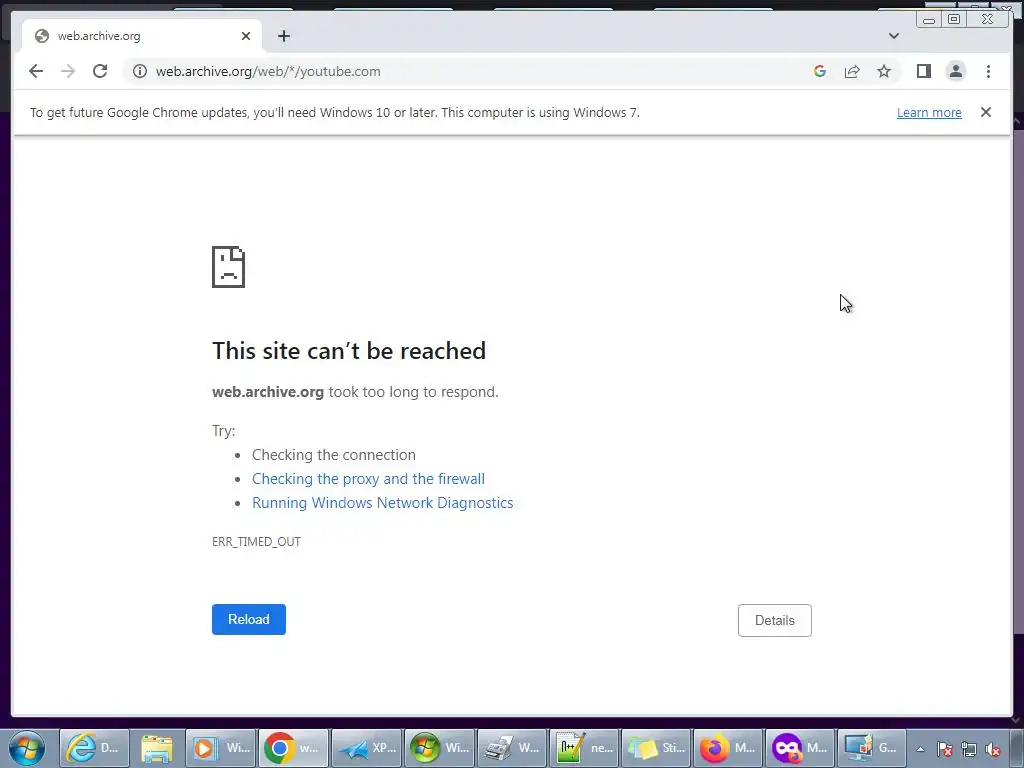Select the web.archive.org tab
This screenshot has height=768, width=1024.
[142, 36]
